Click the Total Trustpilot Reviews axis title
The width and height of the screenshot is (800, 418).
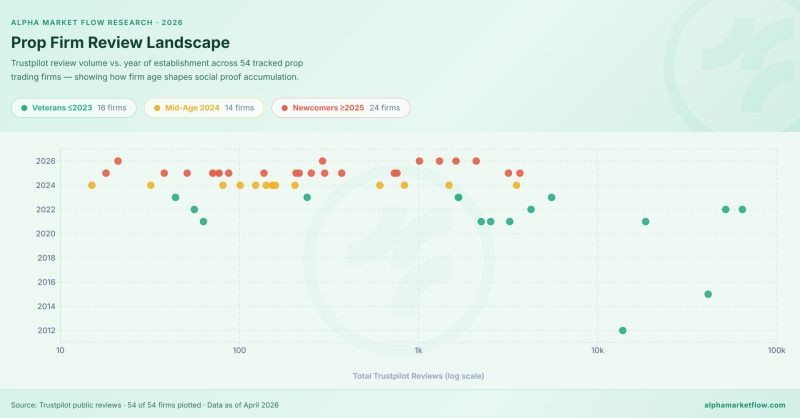point(418,376)
